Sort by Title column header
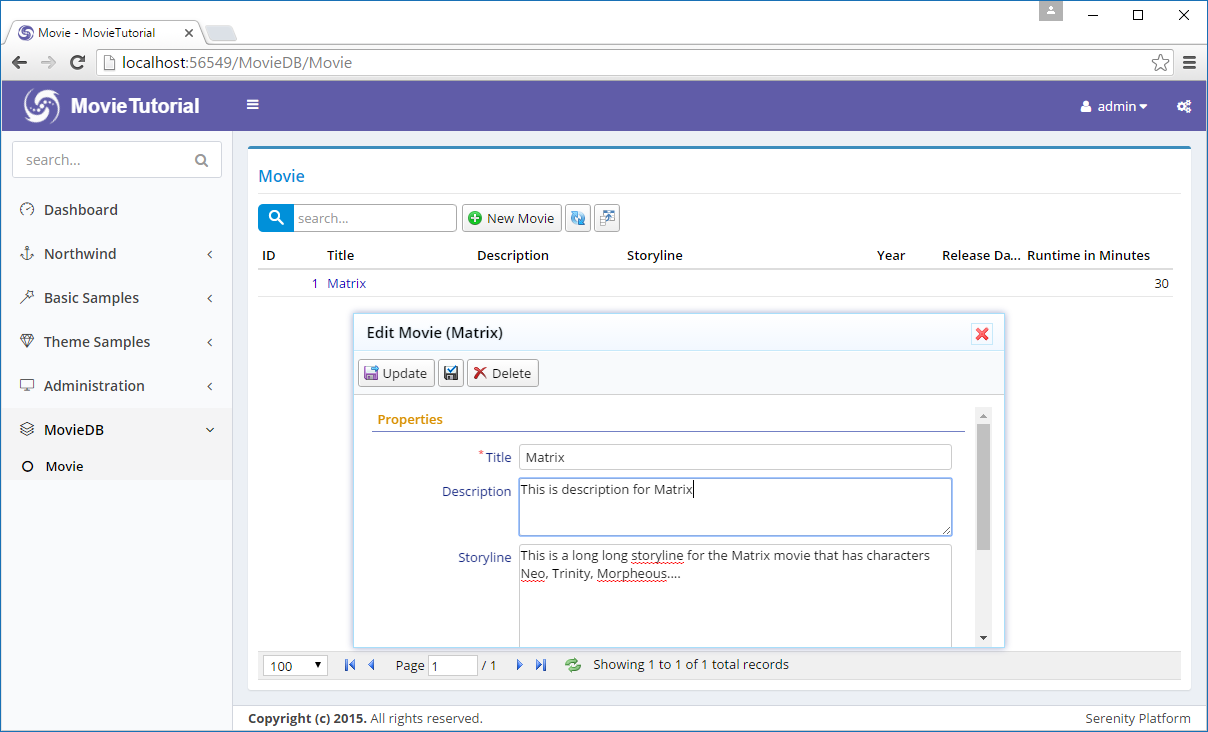 click(341, 255)
